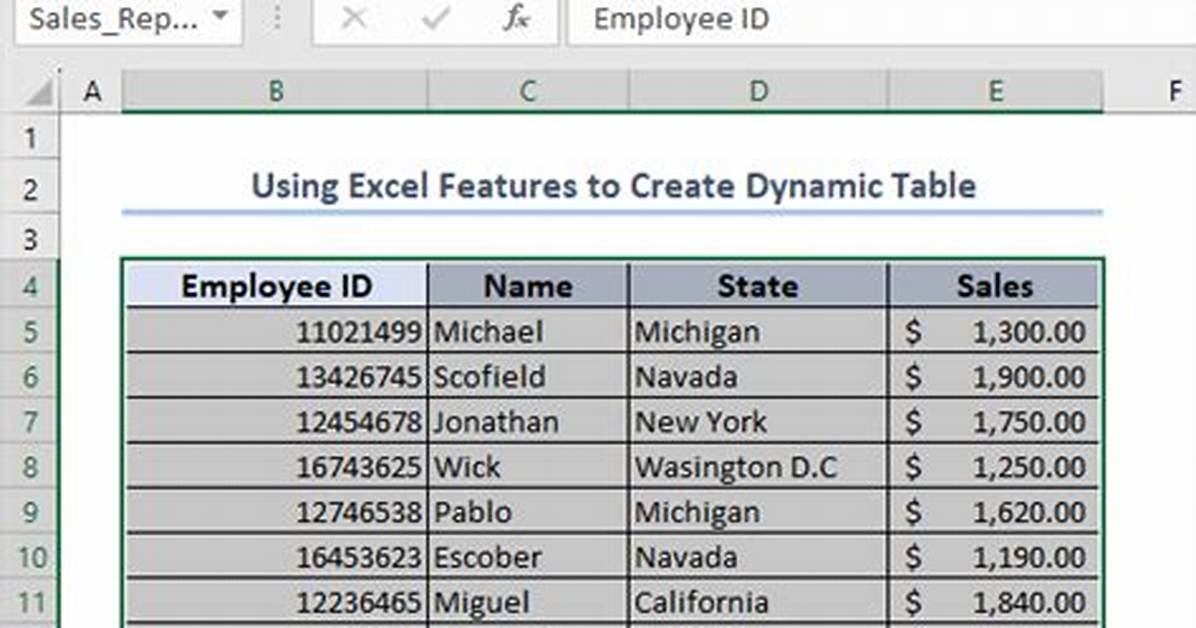1196x628 pixels.
Task: Select the State header cell
Action: point(758,286)
